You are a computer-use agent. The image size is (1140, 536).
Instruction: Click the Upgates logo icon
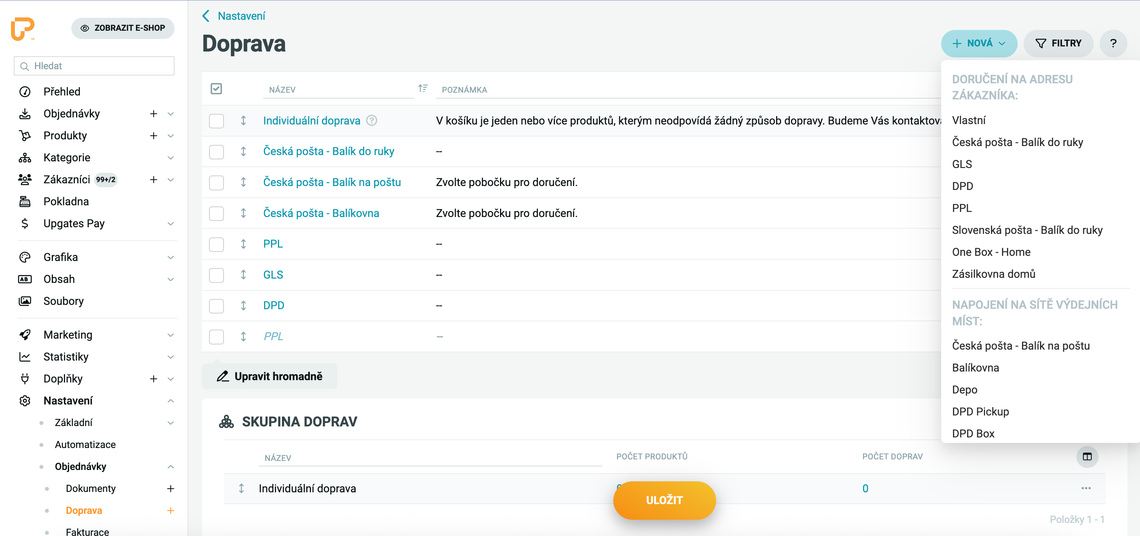click(23, 30)
